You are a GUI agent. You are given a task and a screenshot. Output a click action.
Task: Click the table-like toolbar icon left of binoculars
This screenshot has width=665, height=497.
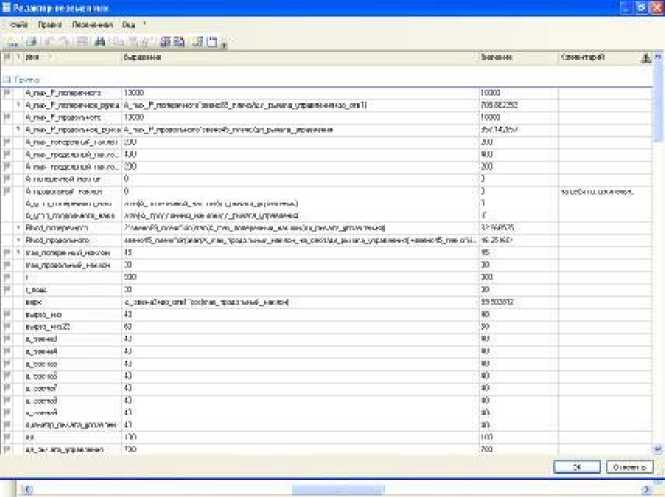(x=82, y=42)
